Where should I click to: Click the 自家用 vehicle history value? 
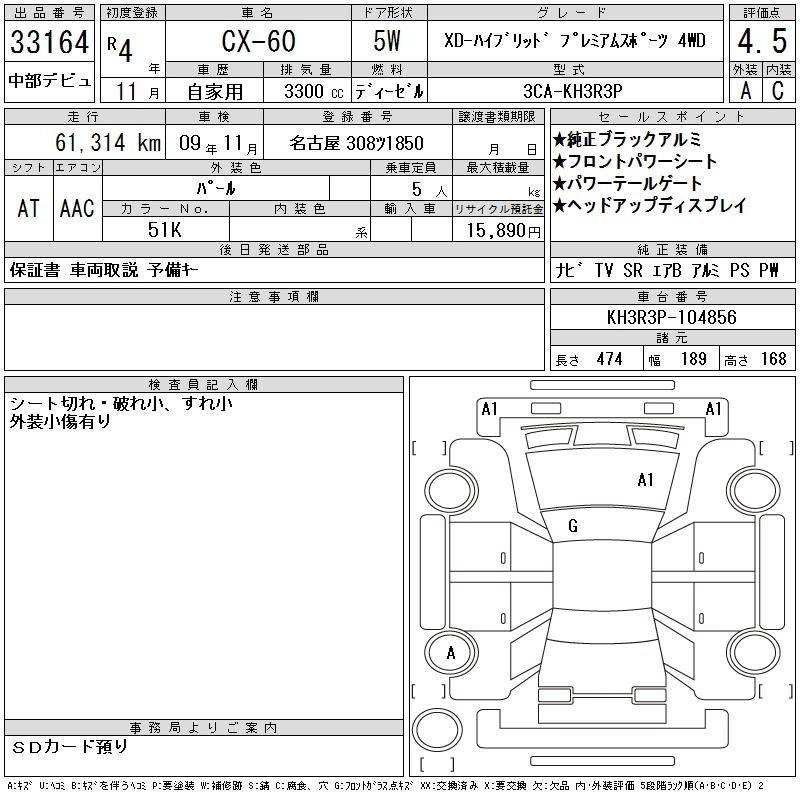click(x=215, y=92)
